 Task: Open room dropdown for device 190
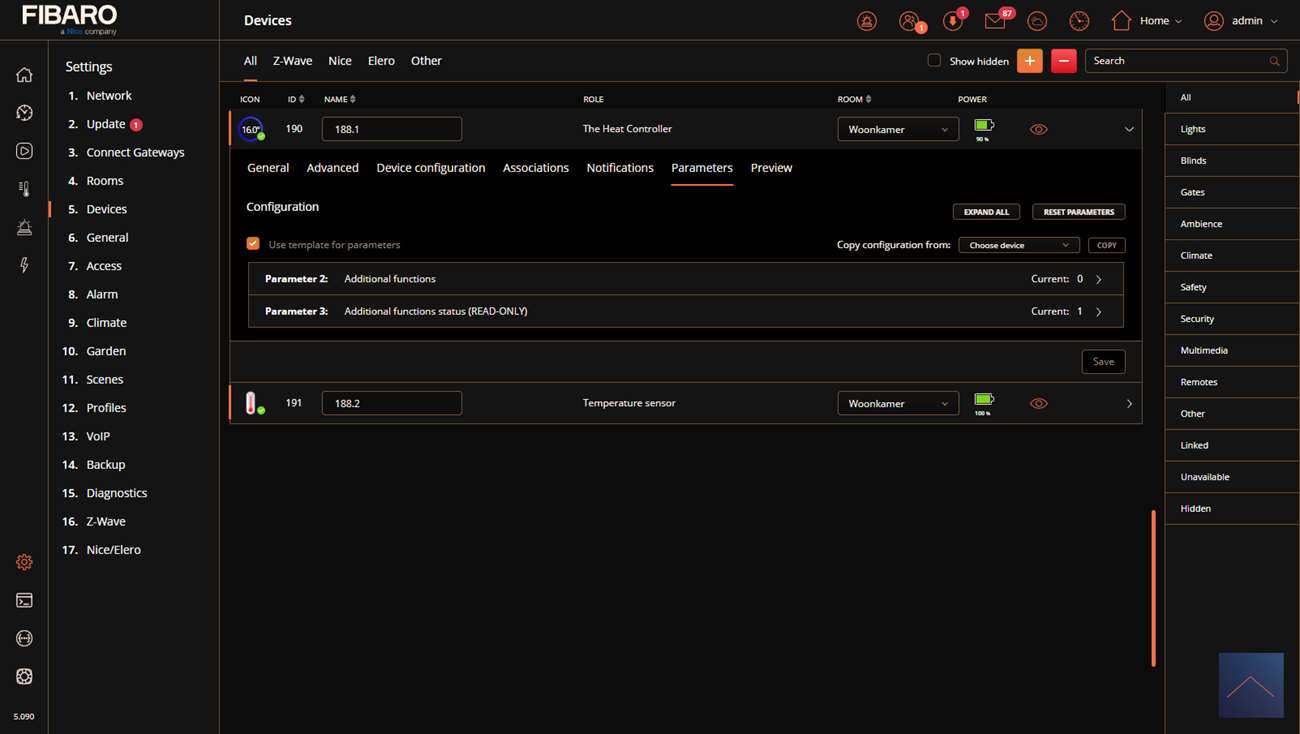(x=897, y=129)
